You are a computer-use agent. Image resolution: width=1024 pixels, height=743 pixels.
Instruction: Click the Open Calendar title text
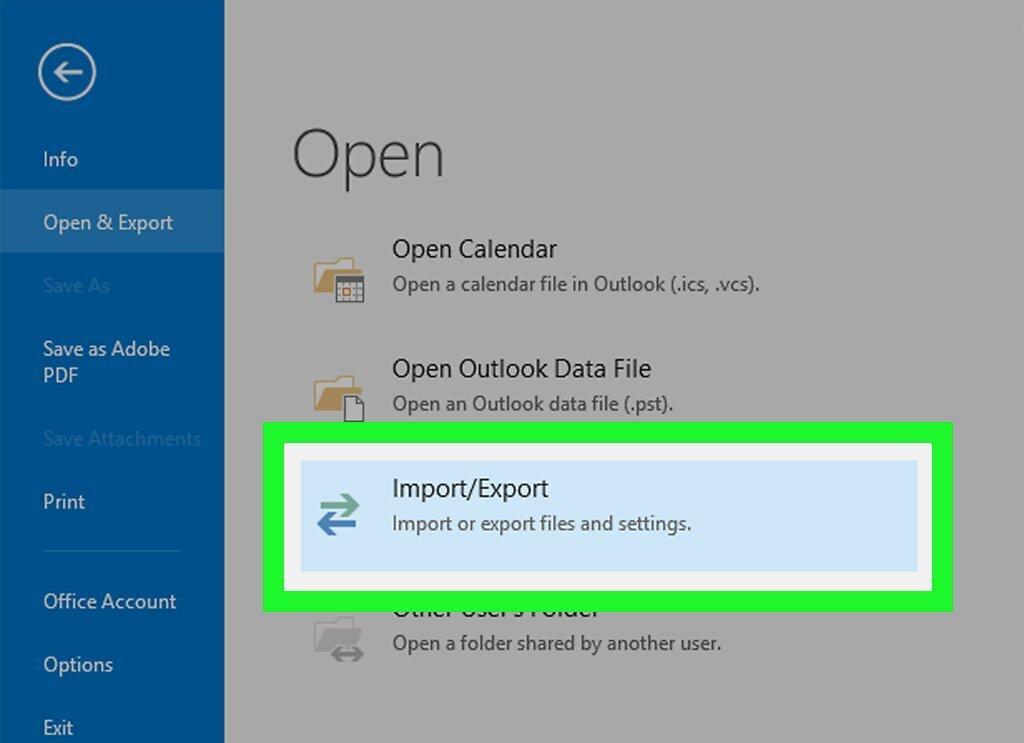(x=474, y=249)
